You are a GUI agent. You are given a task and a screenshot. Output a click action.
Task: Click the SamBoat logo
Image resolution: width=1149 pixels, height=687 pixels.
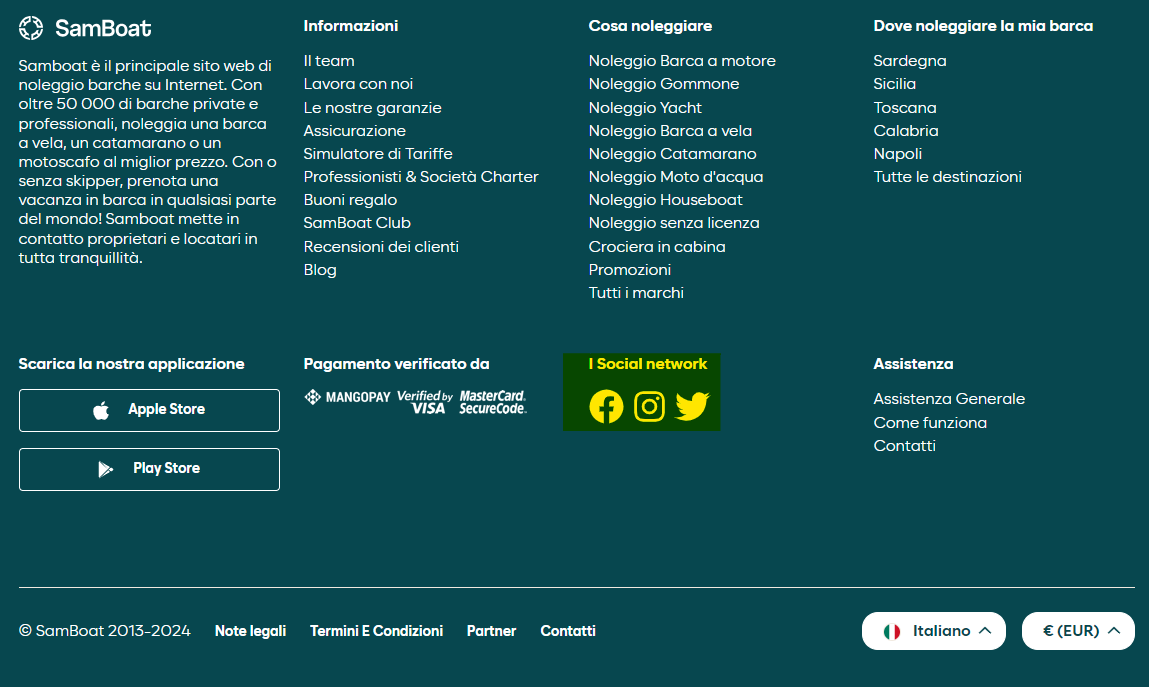(85, 28)
